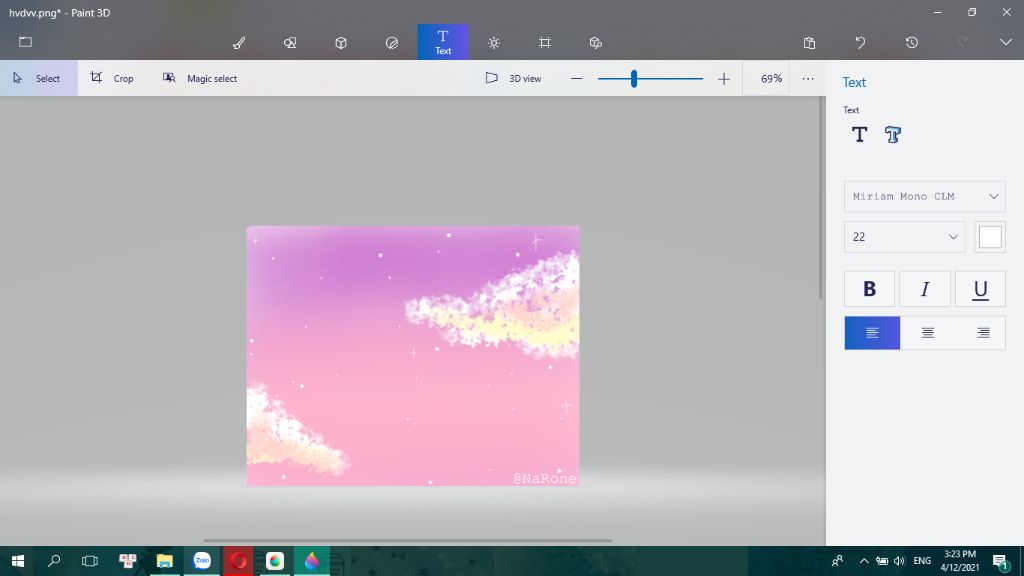Open the 3D library
The height and width of the screenshot is (576, 1024).
point(595,42)
